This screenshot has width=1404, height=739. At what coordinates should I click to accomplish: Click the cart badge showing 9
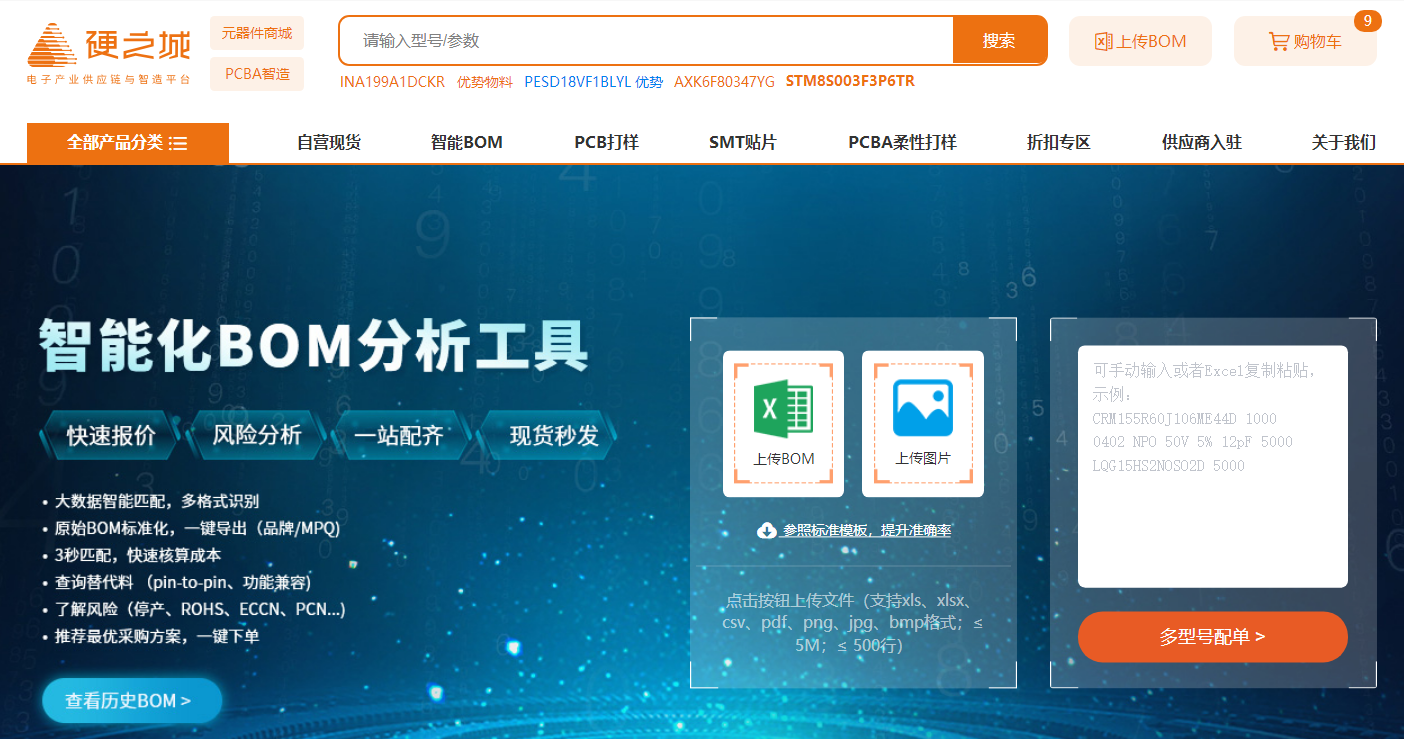coord(1367,20)
